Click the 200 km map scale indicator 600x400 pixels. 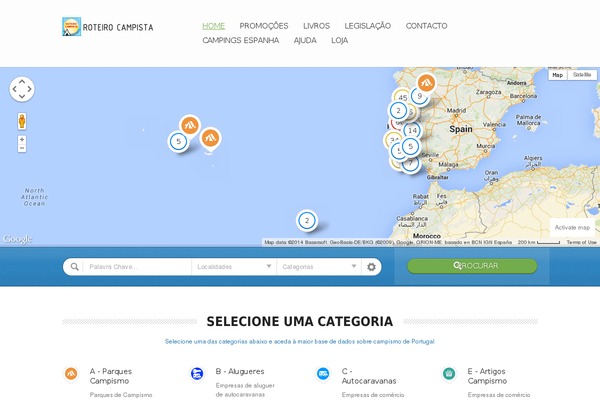[539, 242]
